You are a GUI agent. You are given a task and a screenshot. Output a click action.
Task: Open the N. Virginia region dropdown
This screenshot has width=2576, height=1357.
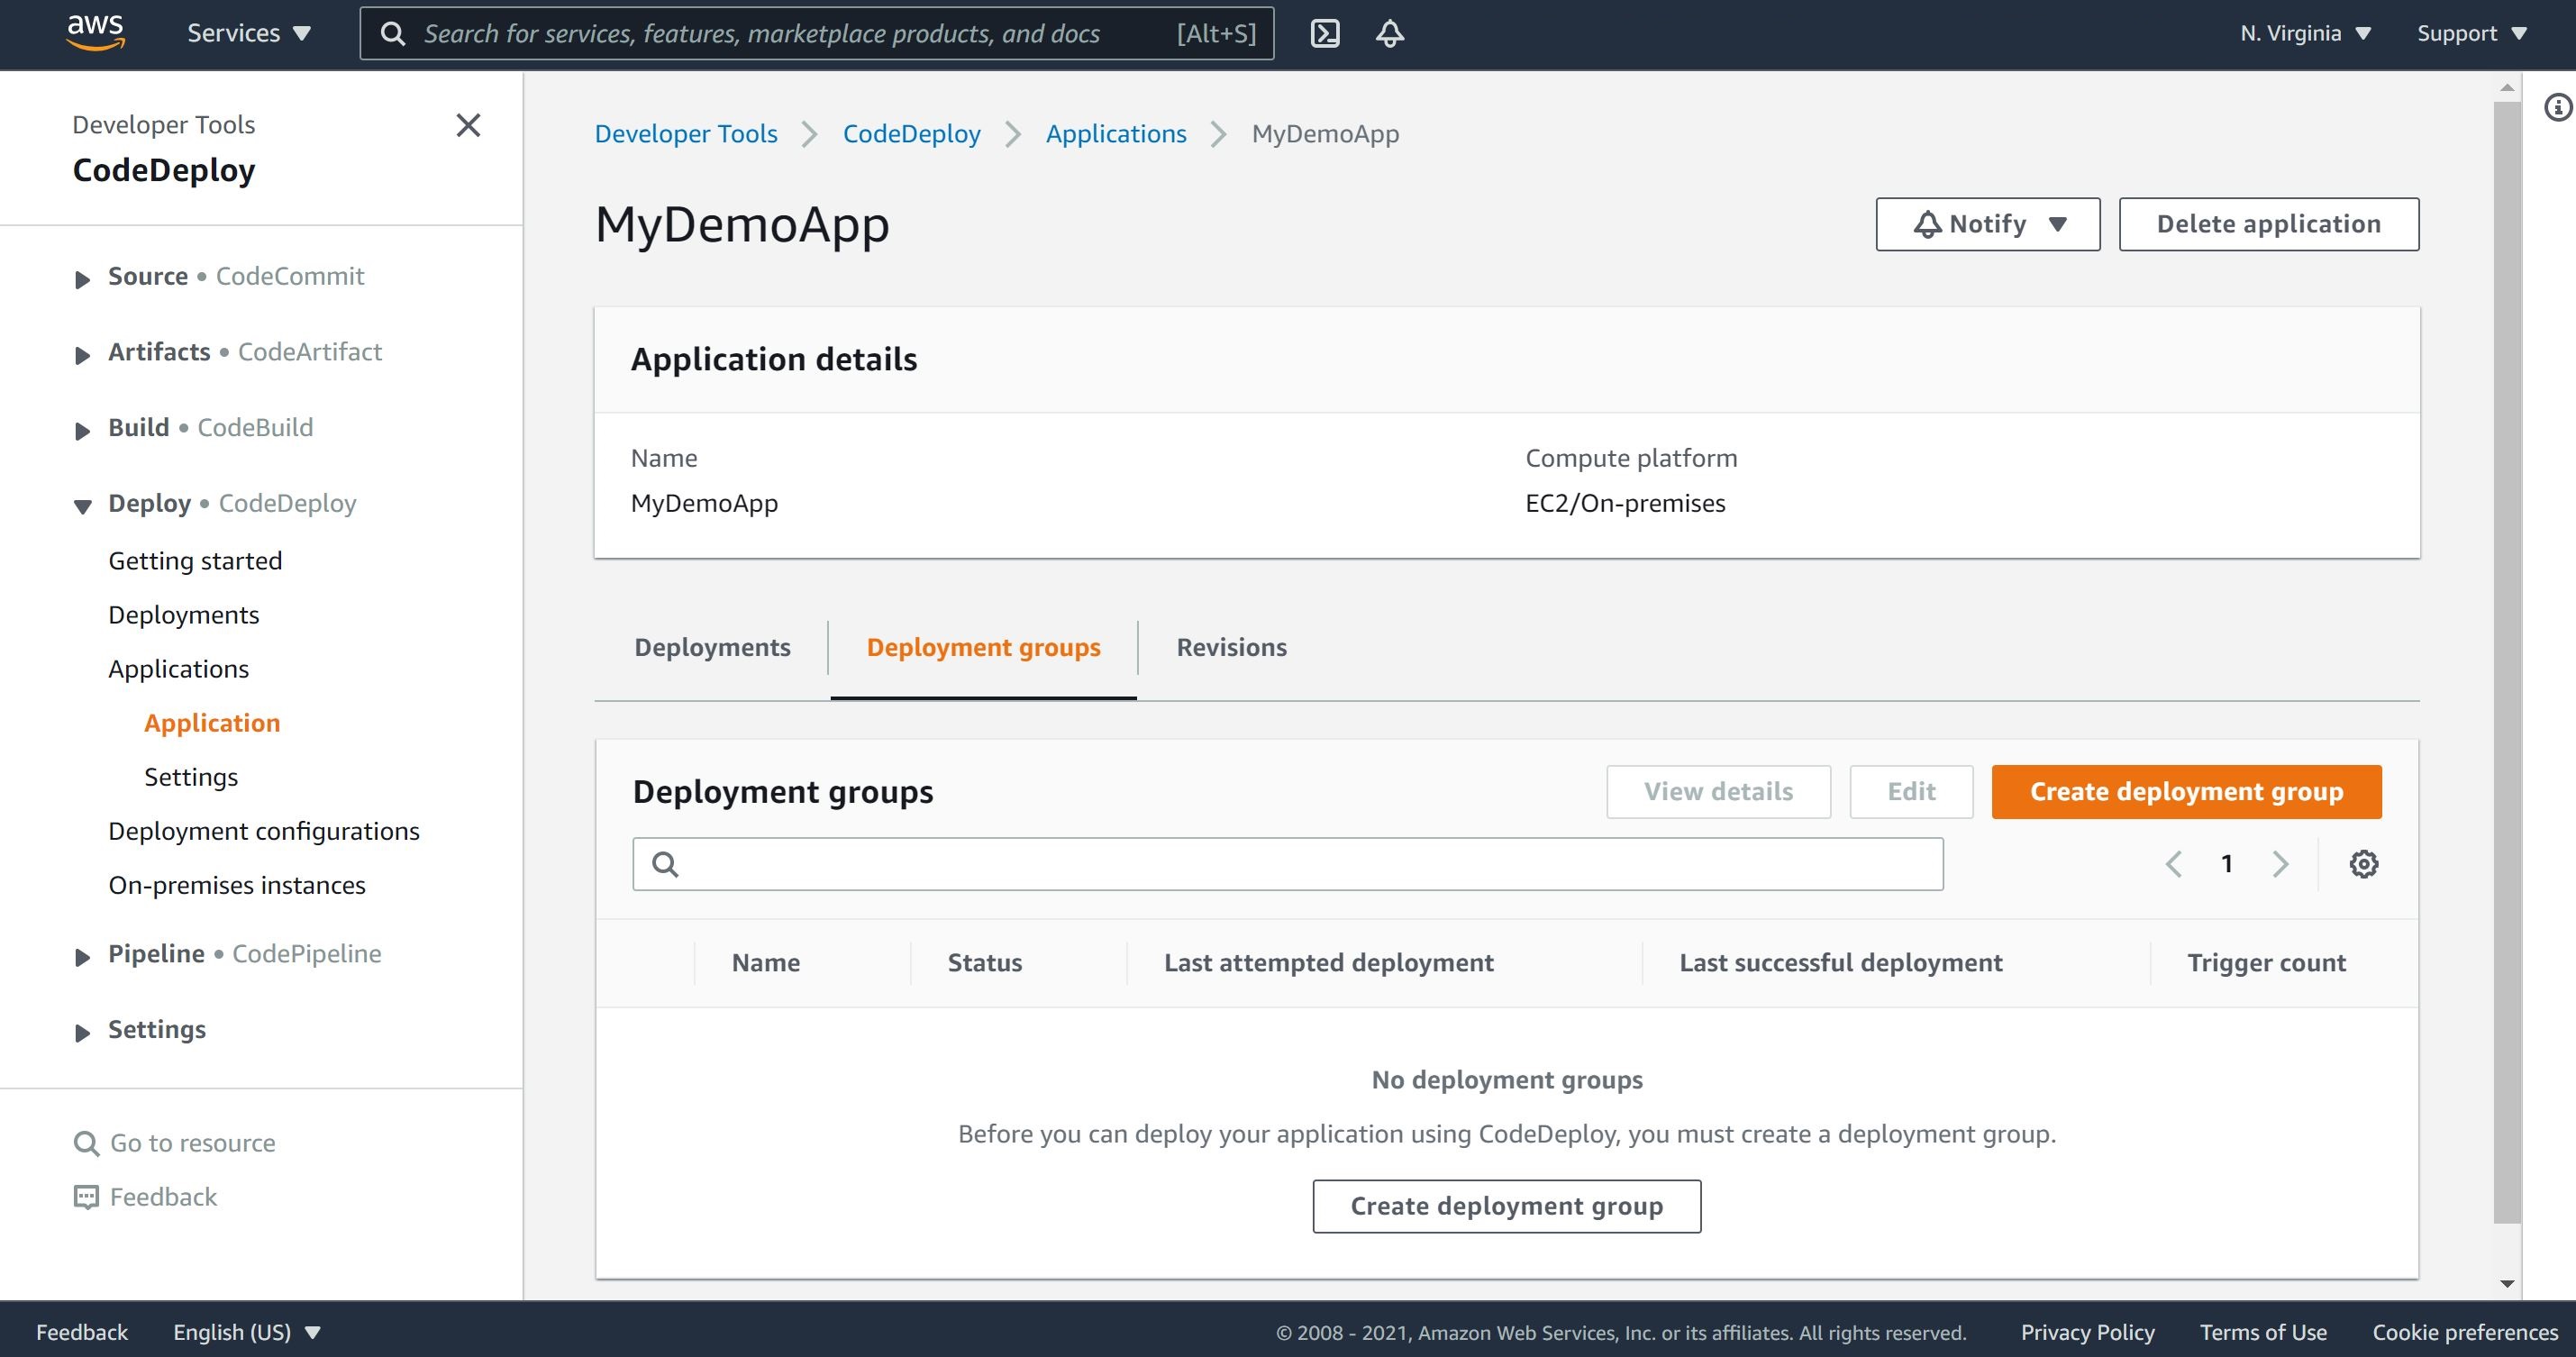click(x=2305, y=33)
